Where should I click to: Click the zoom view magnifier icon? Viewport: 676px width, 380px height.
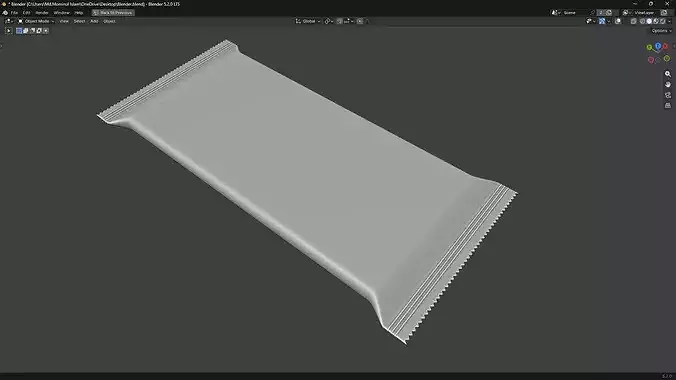(668, 74)
